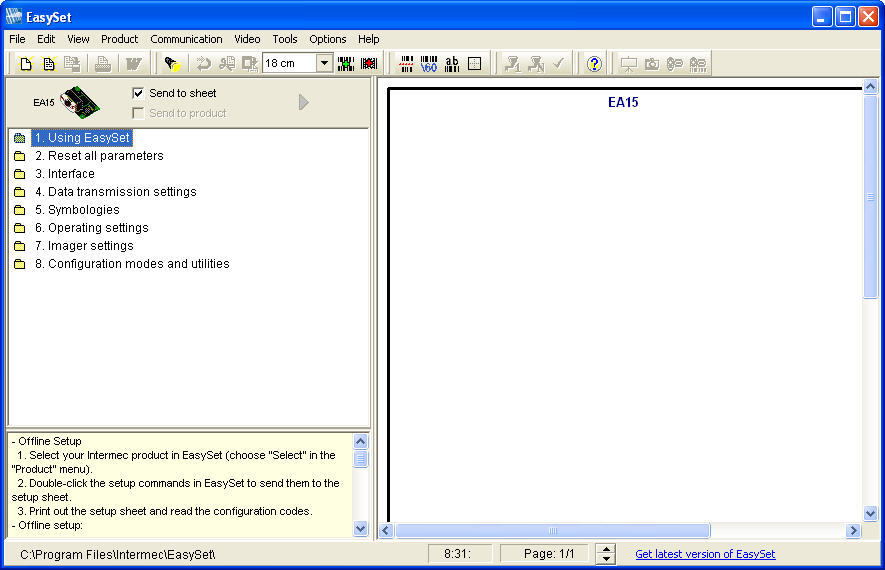Image resolution: width=885 pixels, height=570 pixels.
Task: Select '4. Data transmission settings' folder
Action: tap(116, 192)
